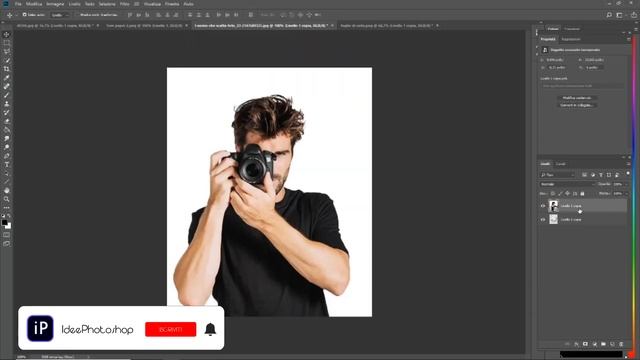Click the background color swatch
The image size is (640, 360).
pyautogui.click(x=9, y=226)
